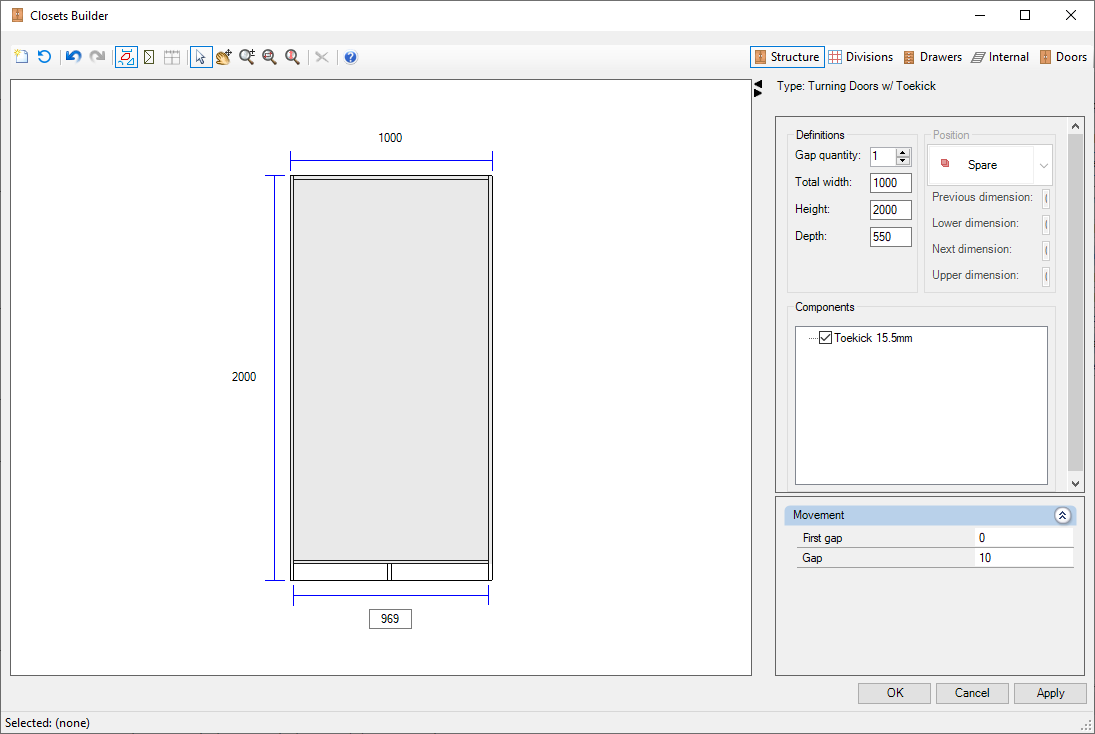Click the properties panel scroll down arrow
This screenshot has height=734, width=1095.
pos(1075,483)
